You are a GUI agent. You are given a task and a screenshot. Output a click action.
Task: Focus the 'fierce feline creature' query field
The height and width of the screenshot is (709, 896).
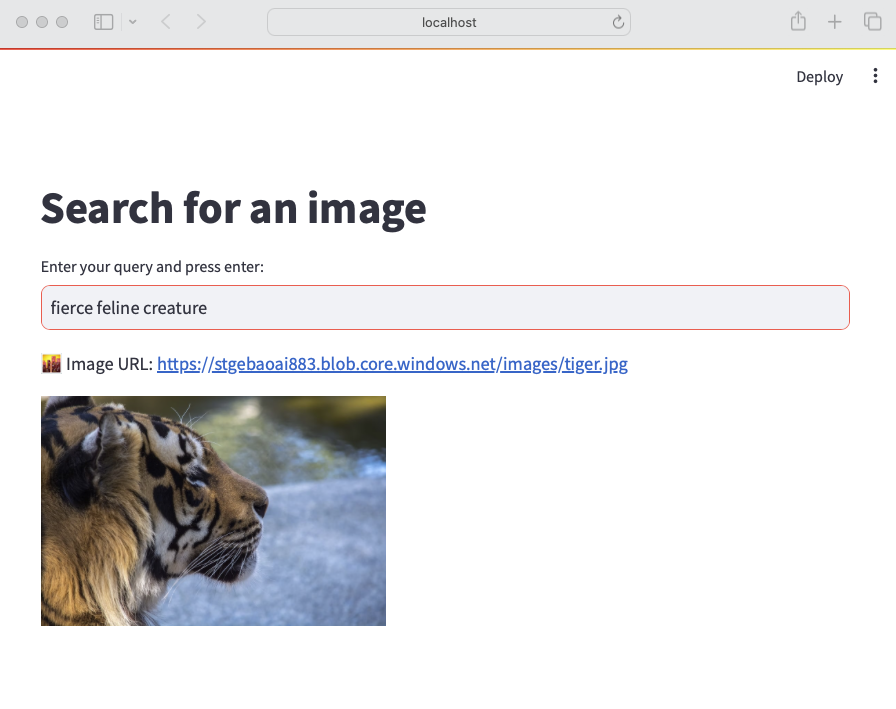445,308
